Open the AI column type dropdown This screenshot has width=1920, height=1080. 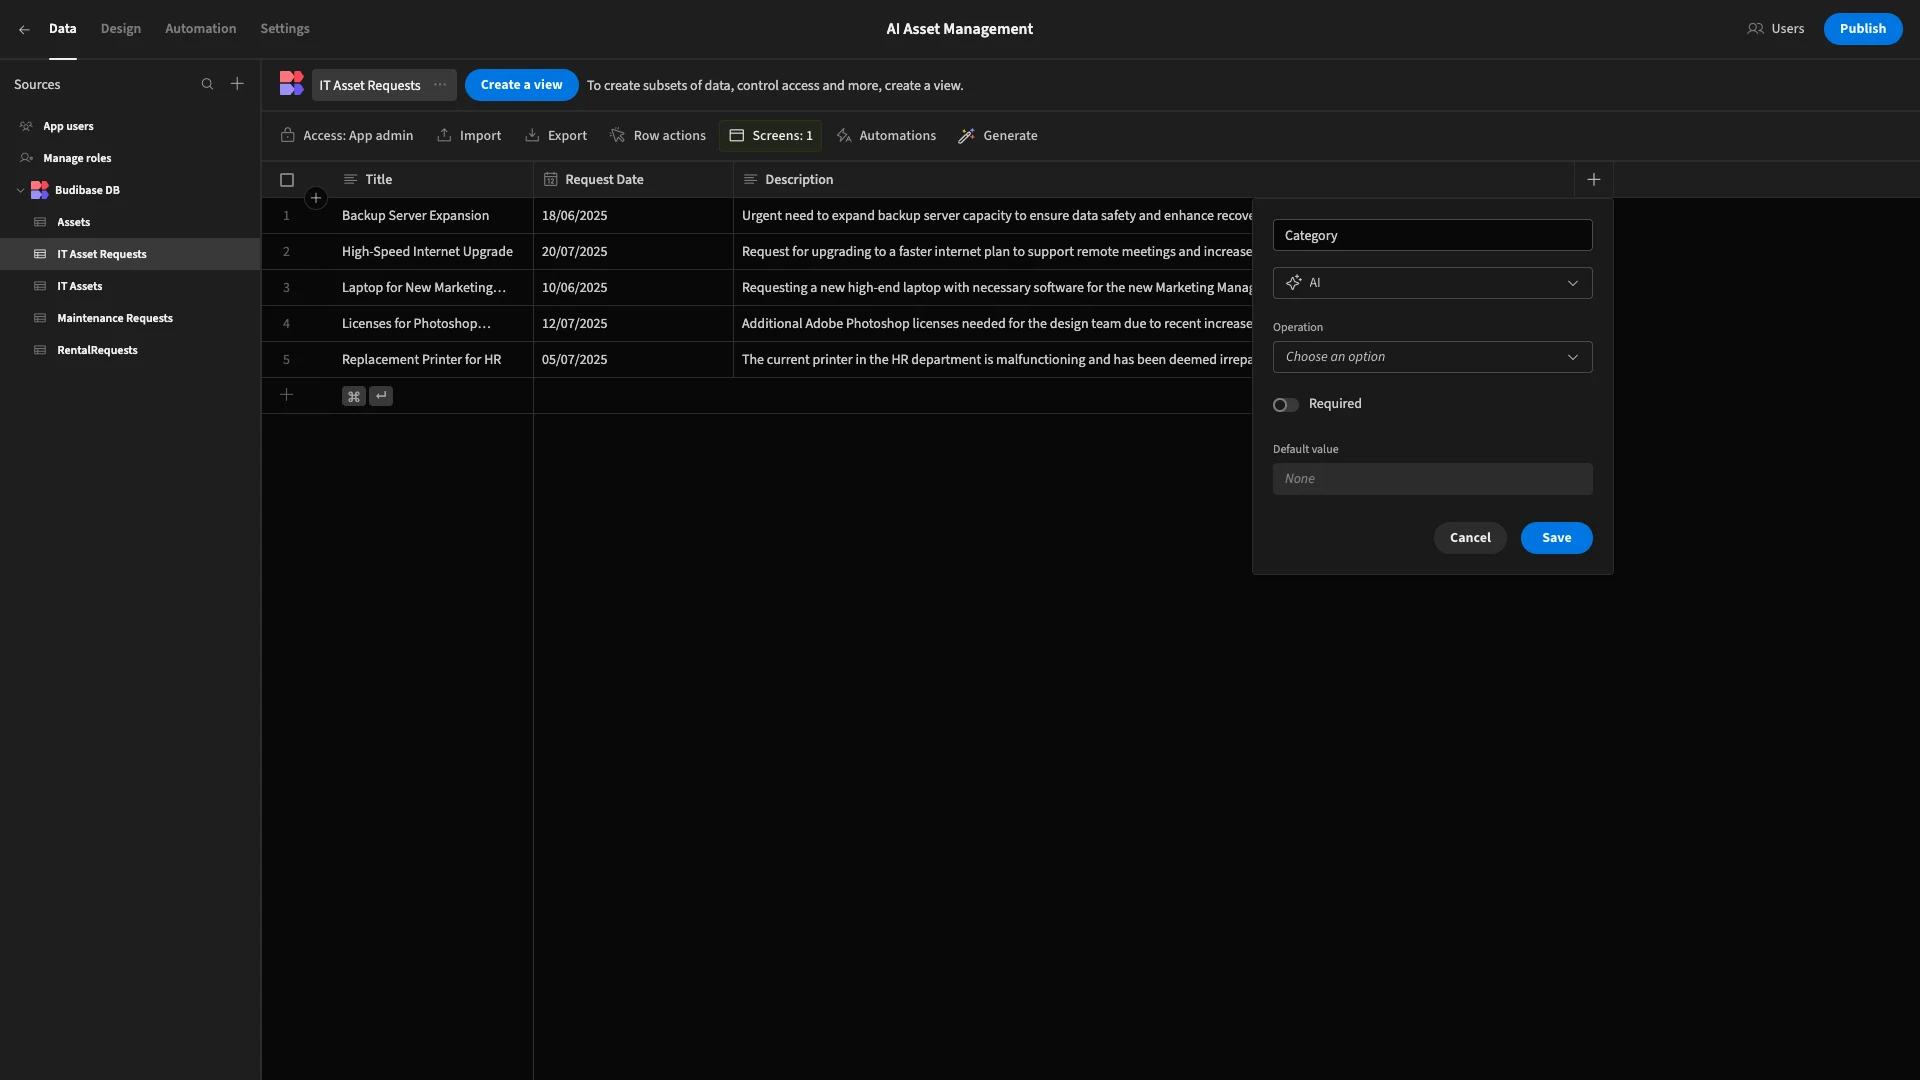click(x=1432, y=283)
